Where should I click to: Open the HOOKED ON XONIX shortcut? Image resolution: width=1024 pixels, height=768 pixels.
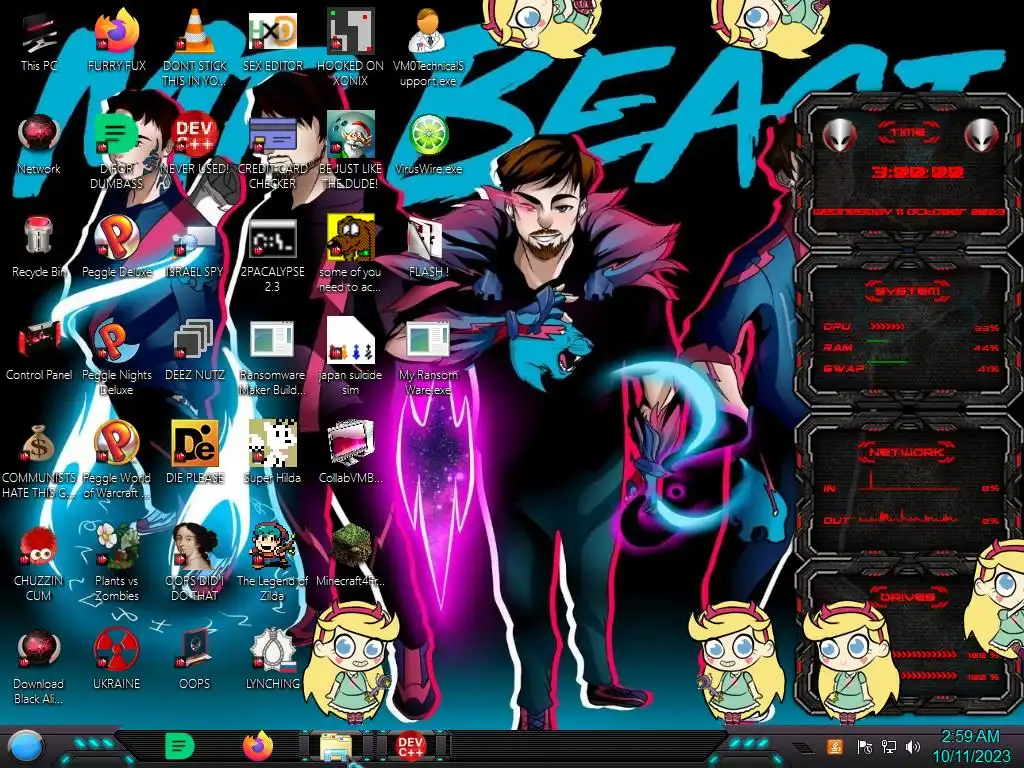point(351,32)
